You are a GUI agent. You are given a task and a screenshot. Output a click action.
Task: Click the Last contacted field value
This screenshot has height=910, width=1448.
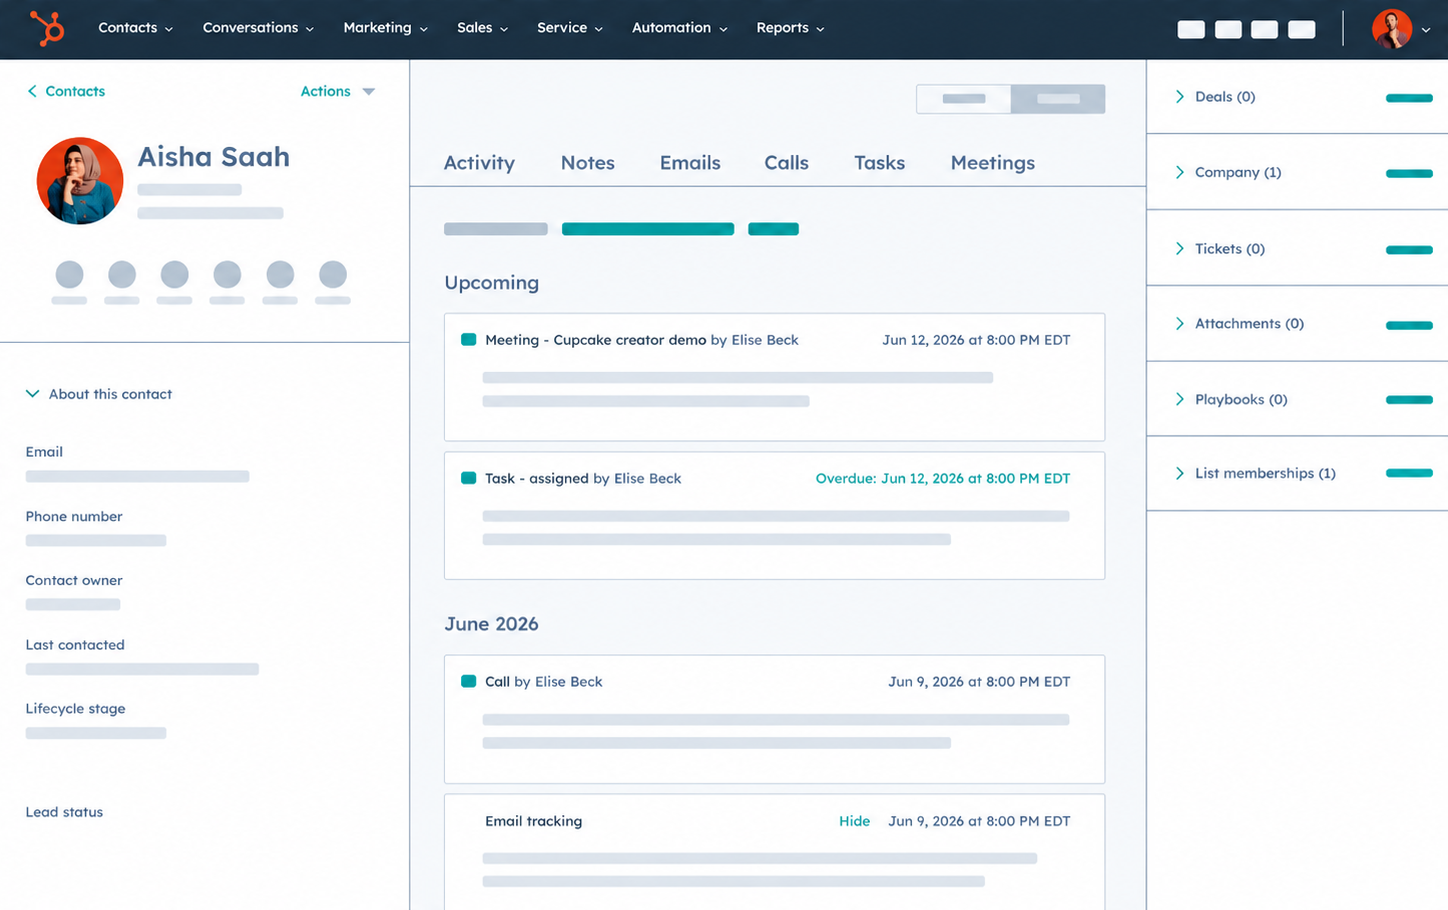click(142, 669)
